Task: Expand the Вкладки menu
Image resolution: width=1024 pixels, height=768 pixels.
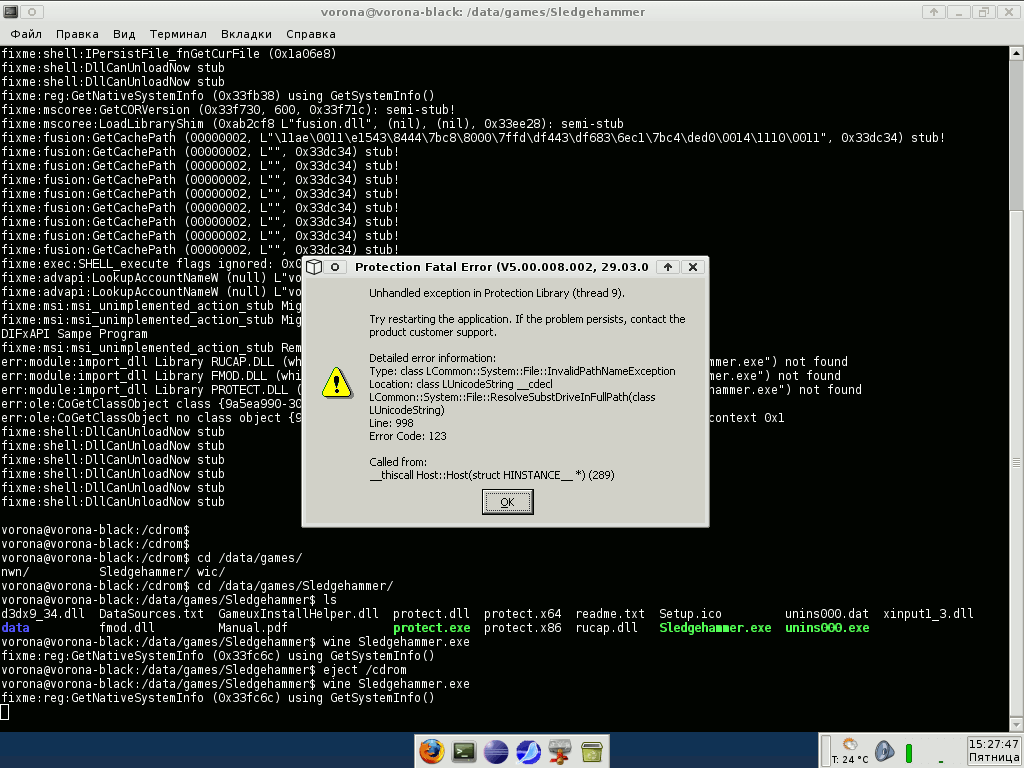Action: coord(246,34)
